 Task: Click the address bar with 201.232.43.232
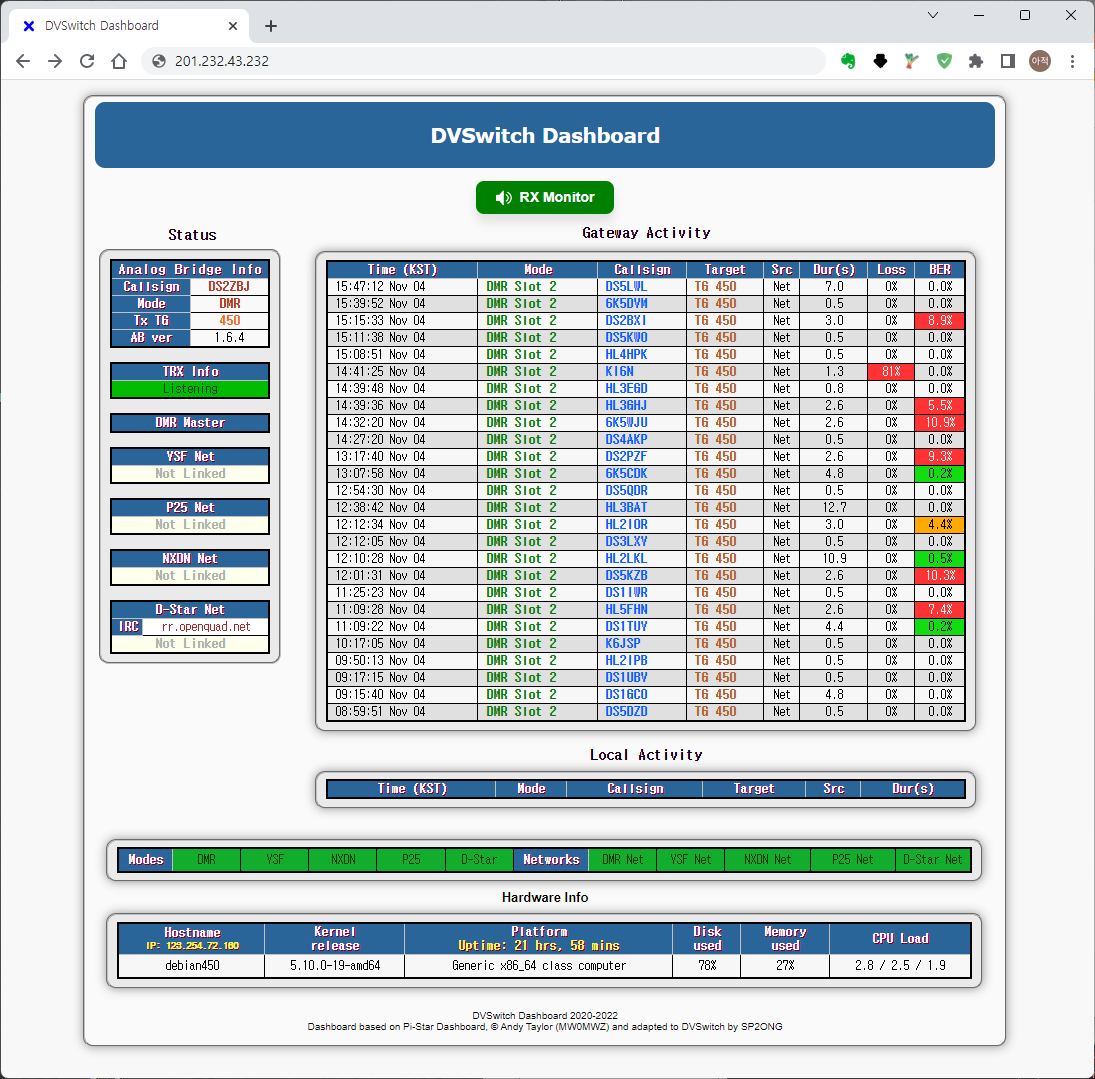point(483,61)
